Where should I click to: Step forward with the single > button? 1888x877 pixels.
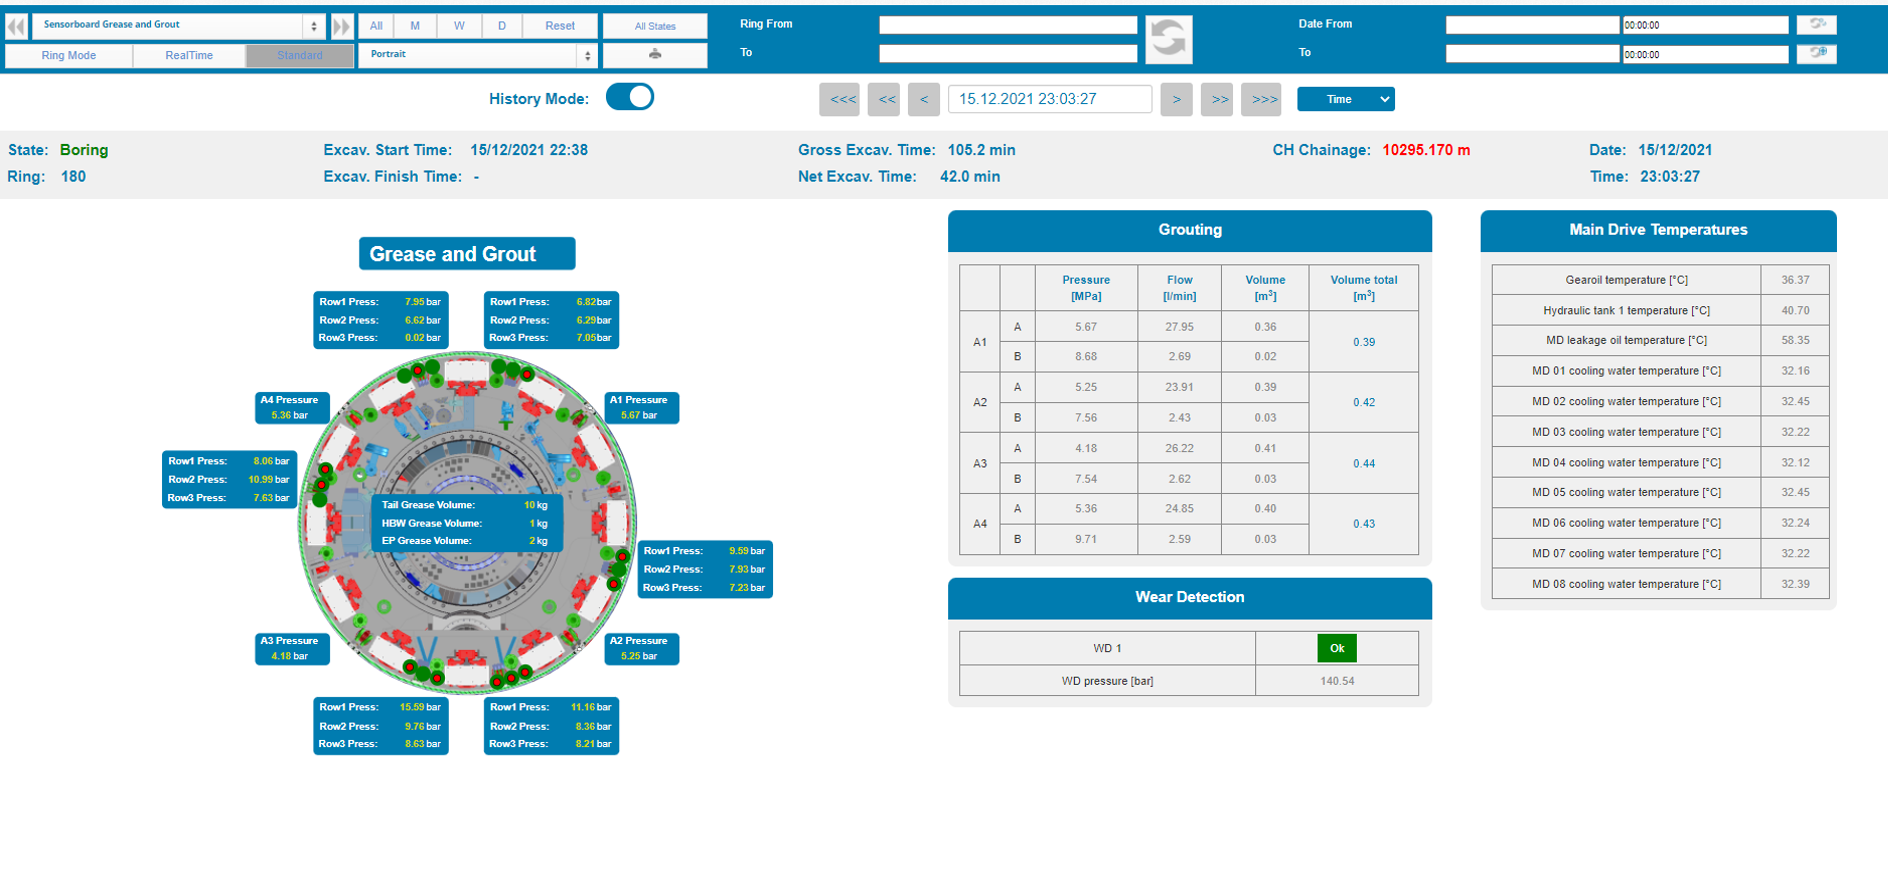1176,99
